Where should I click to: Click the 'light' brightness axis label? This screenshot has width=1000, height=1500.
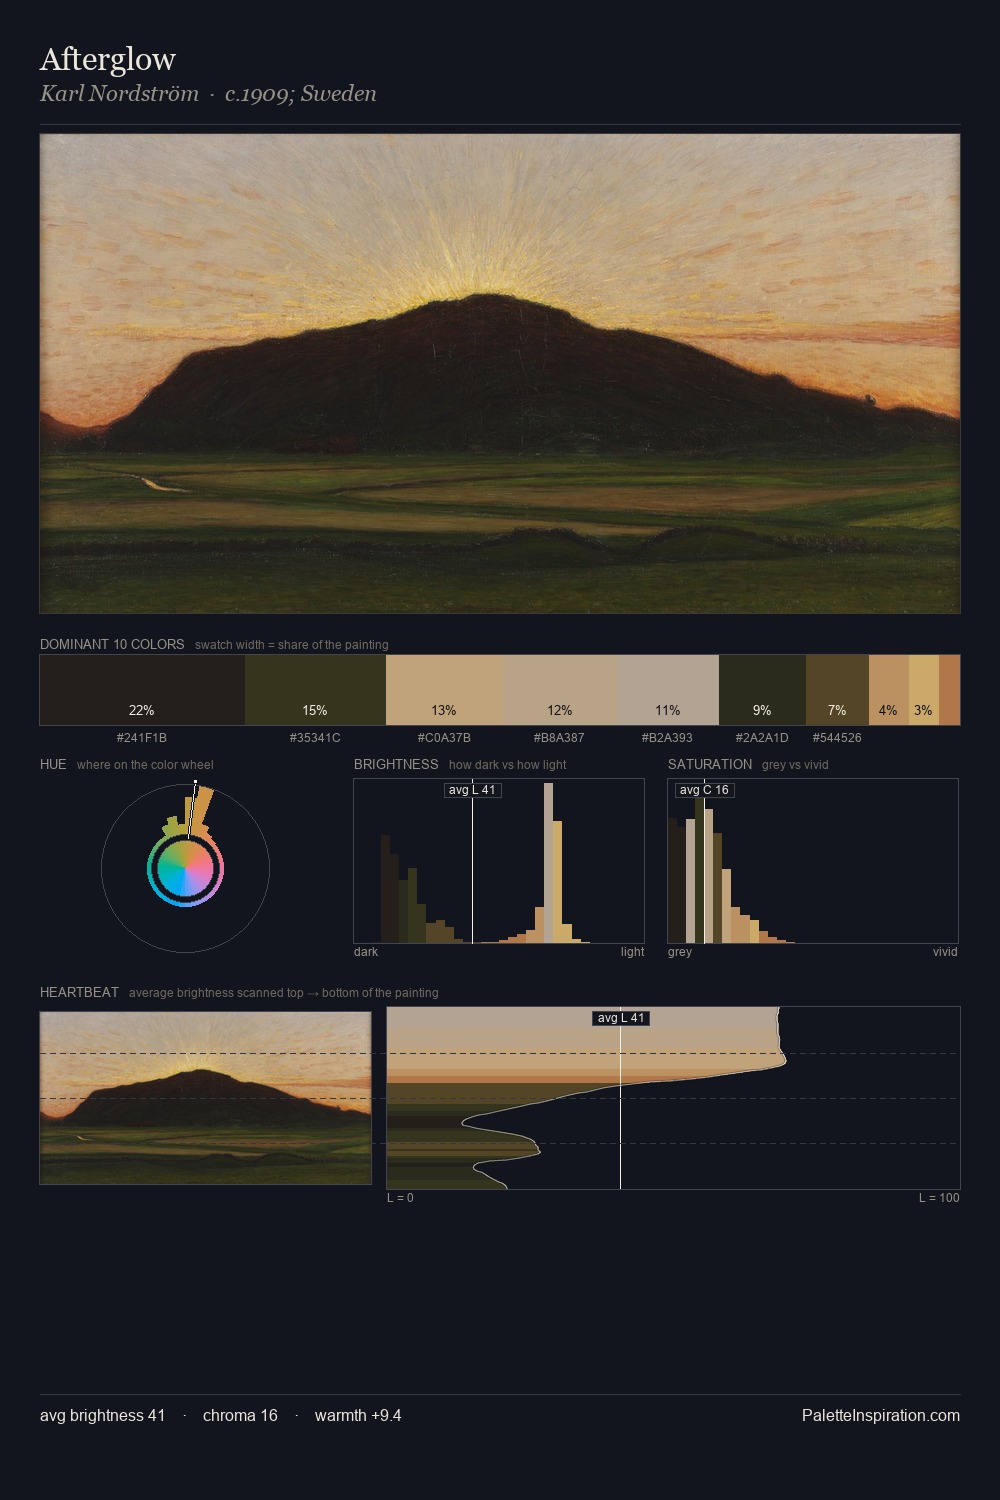click(632, 952)
